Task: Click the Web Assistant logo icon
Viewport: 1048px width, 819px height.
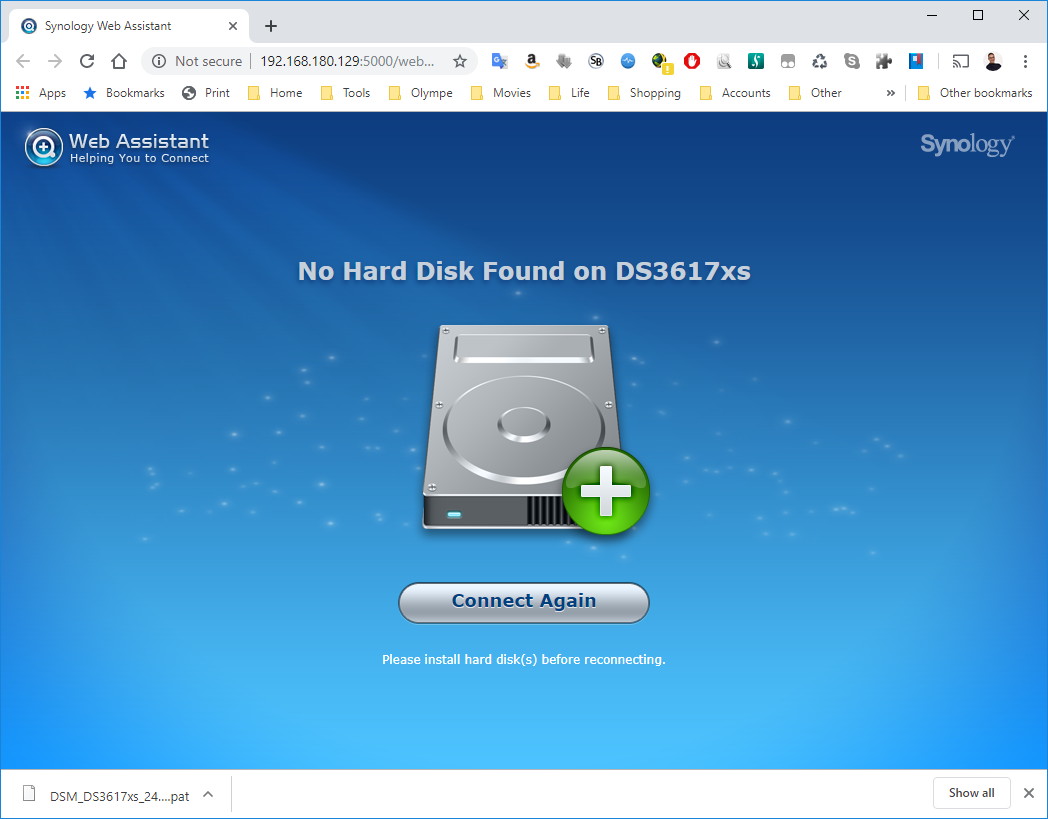Action: [x=44, y=146]
